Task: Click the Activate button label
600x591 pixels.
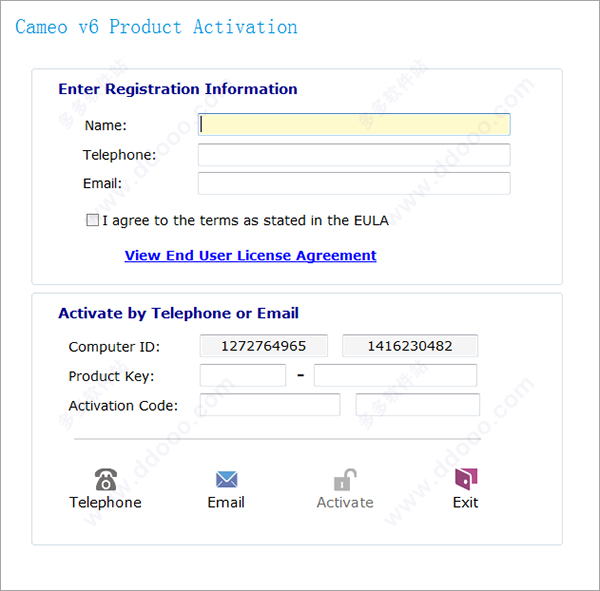Action: point(345,502)
